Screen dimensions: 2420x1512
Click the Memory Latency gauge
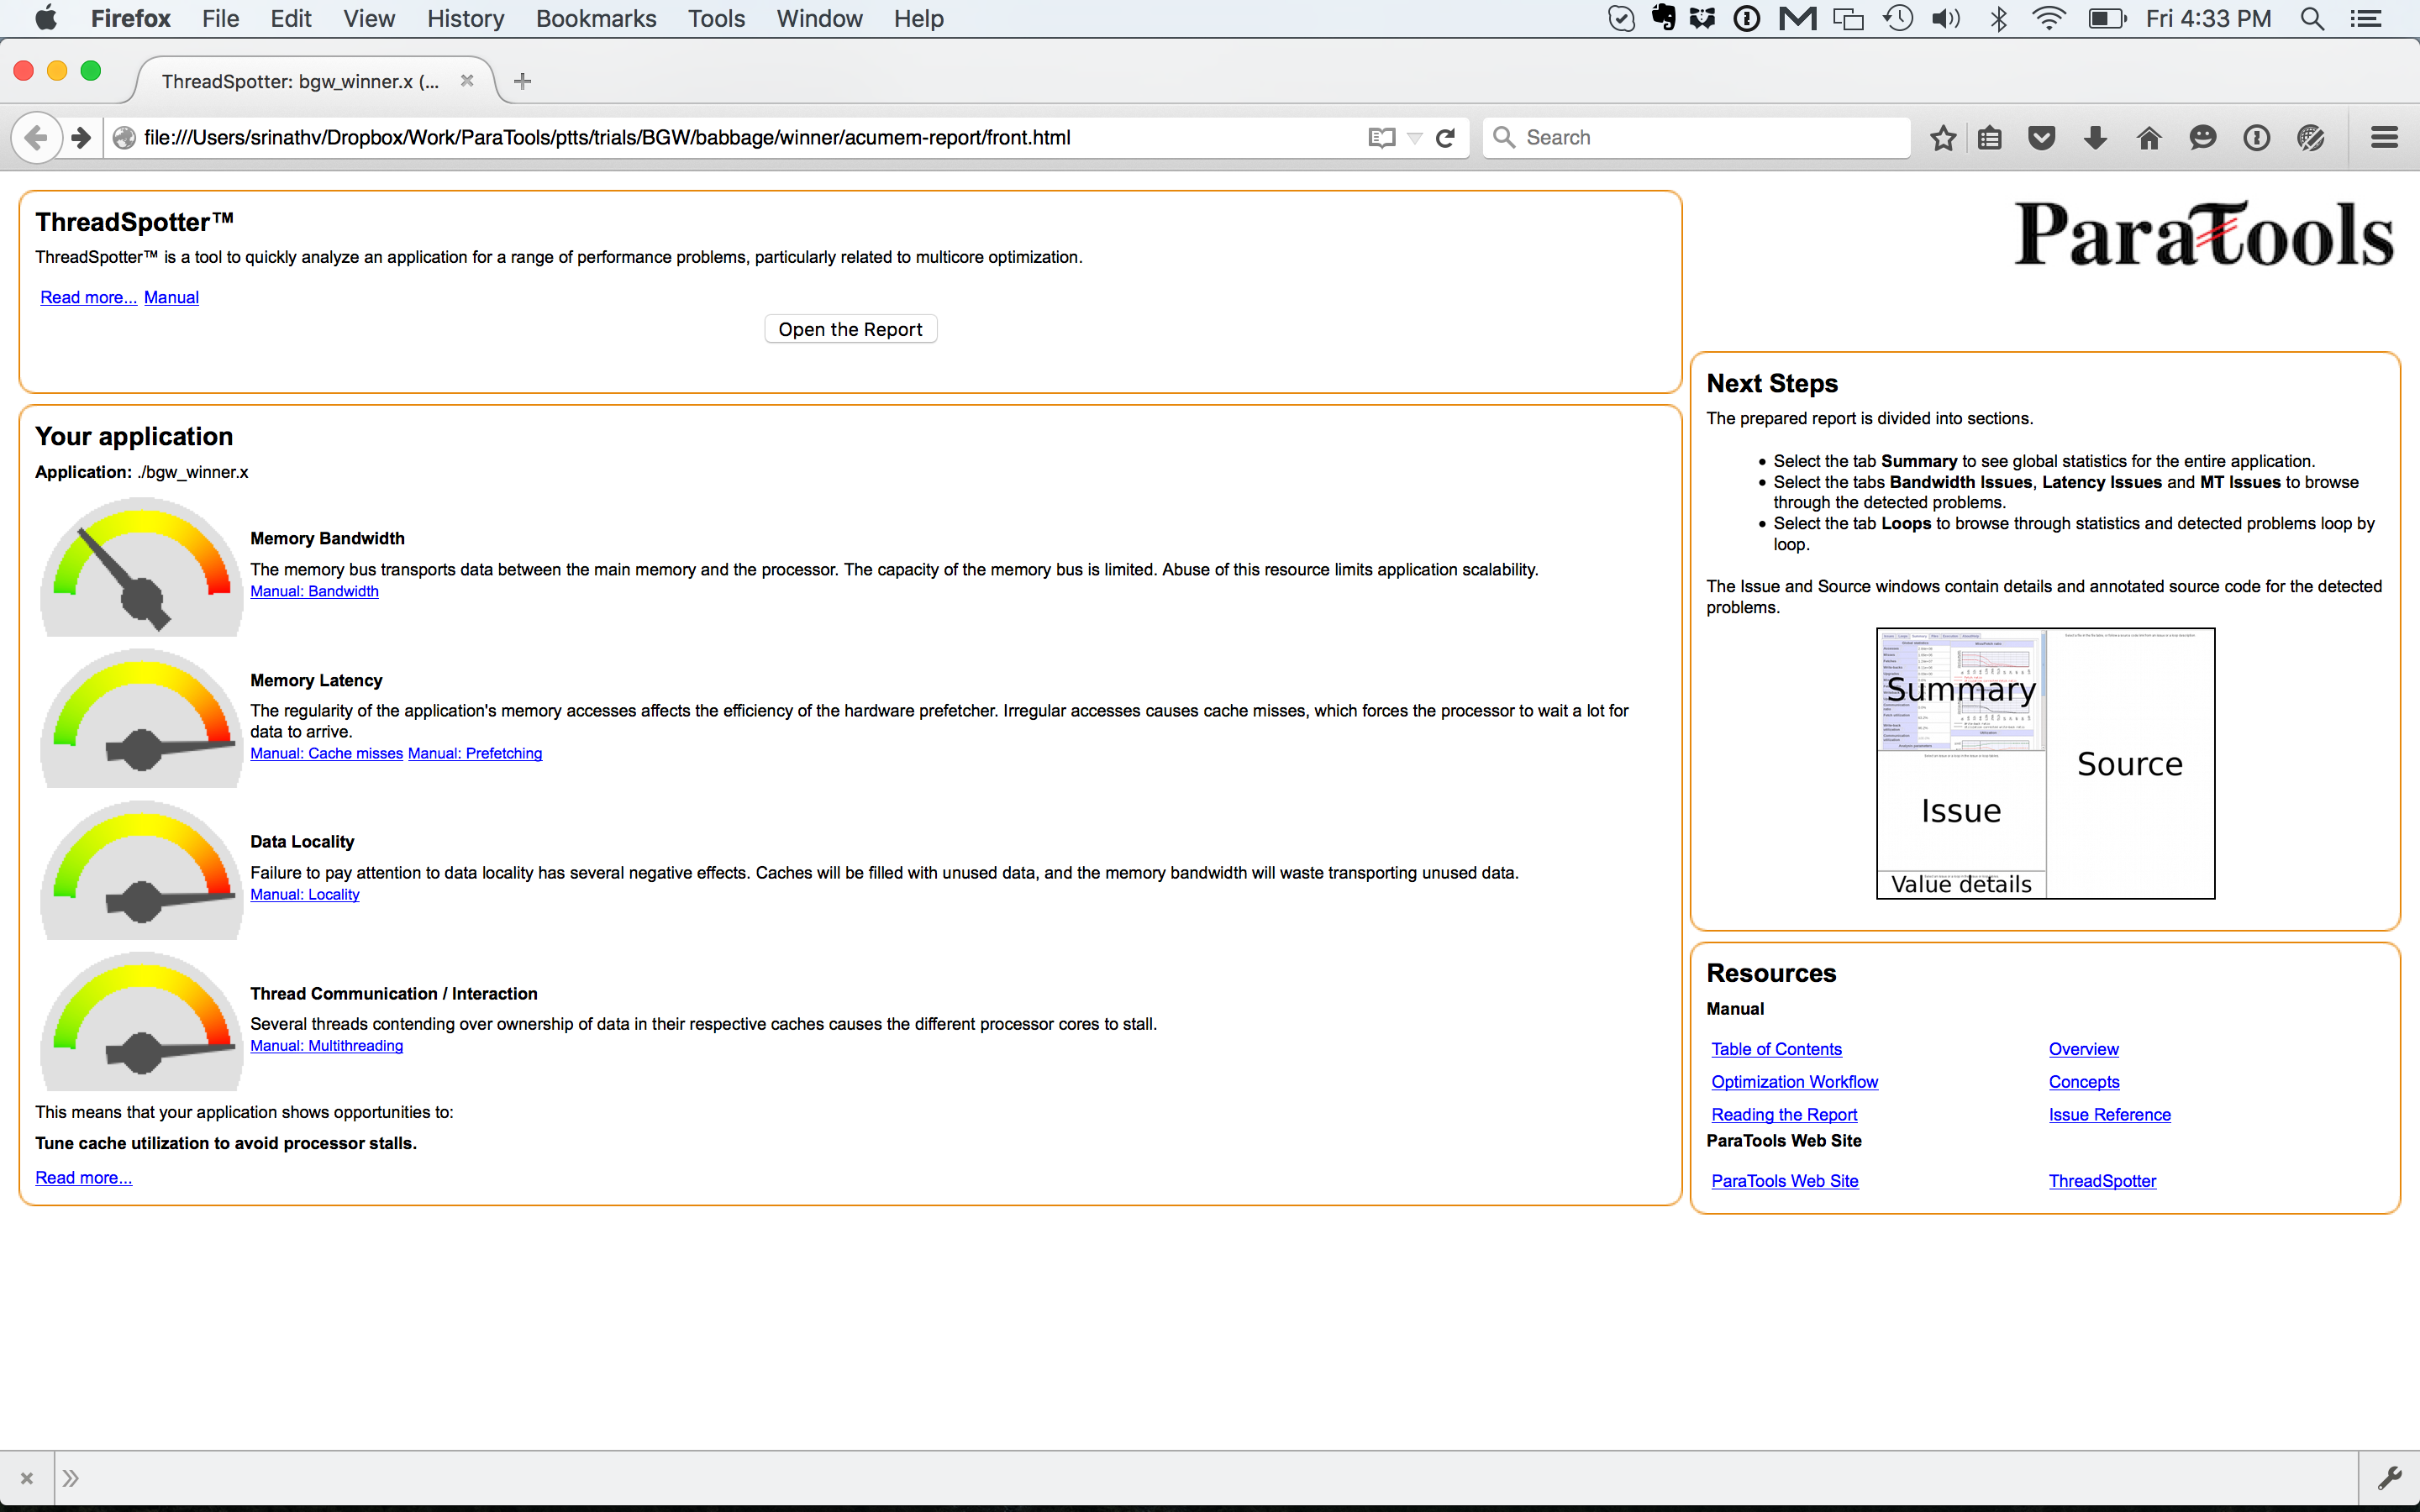141,718
